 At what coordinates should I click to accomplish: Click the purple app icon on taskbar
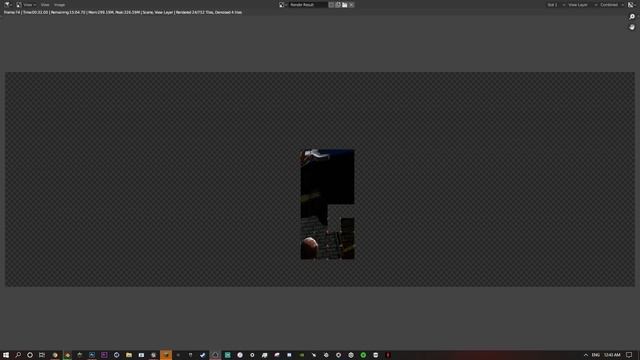[x=104, y=355]
